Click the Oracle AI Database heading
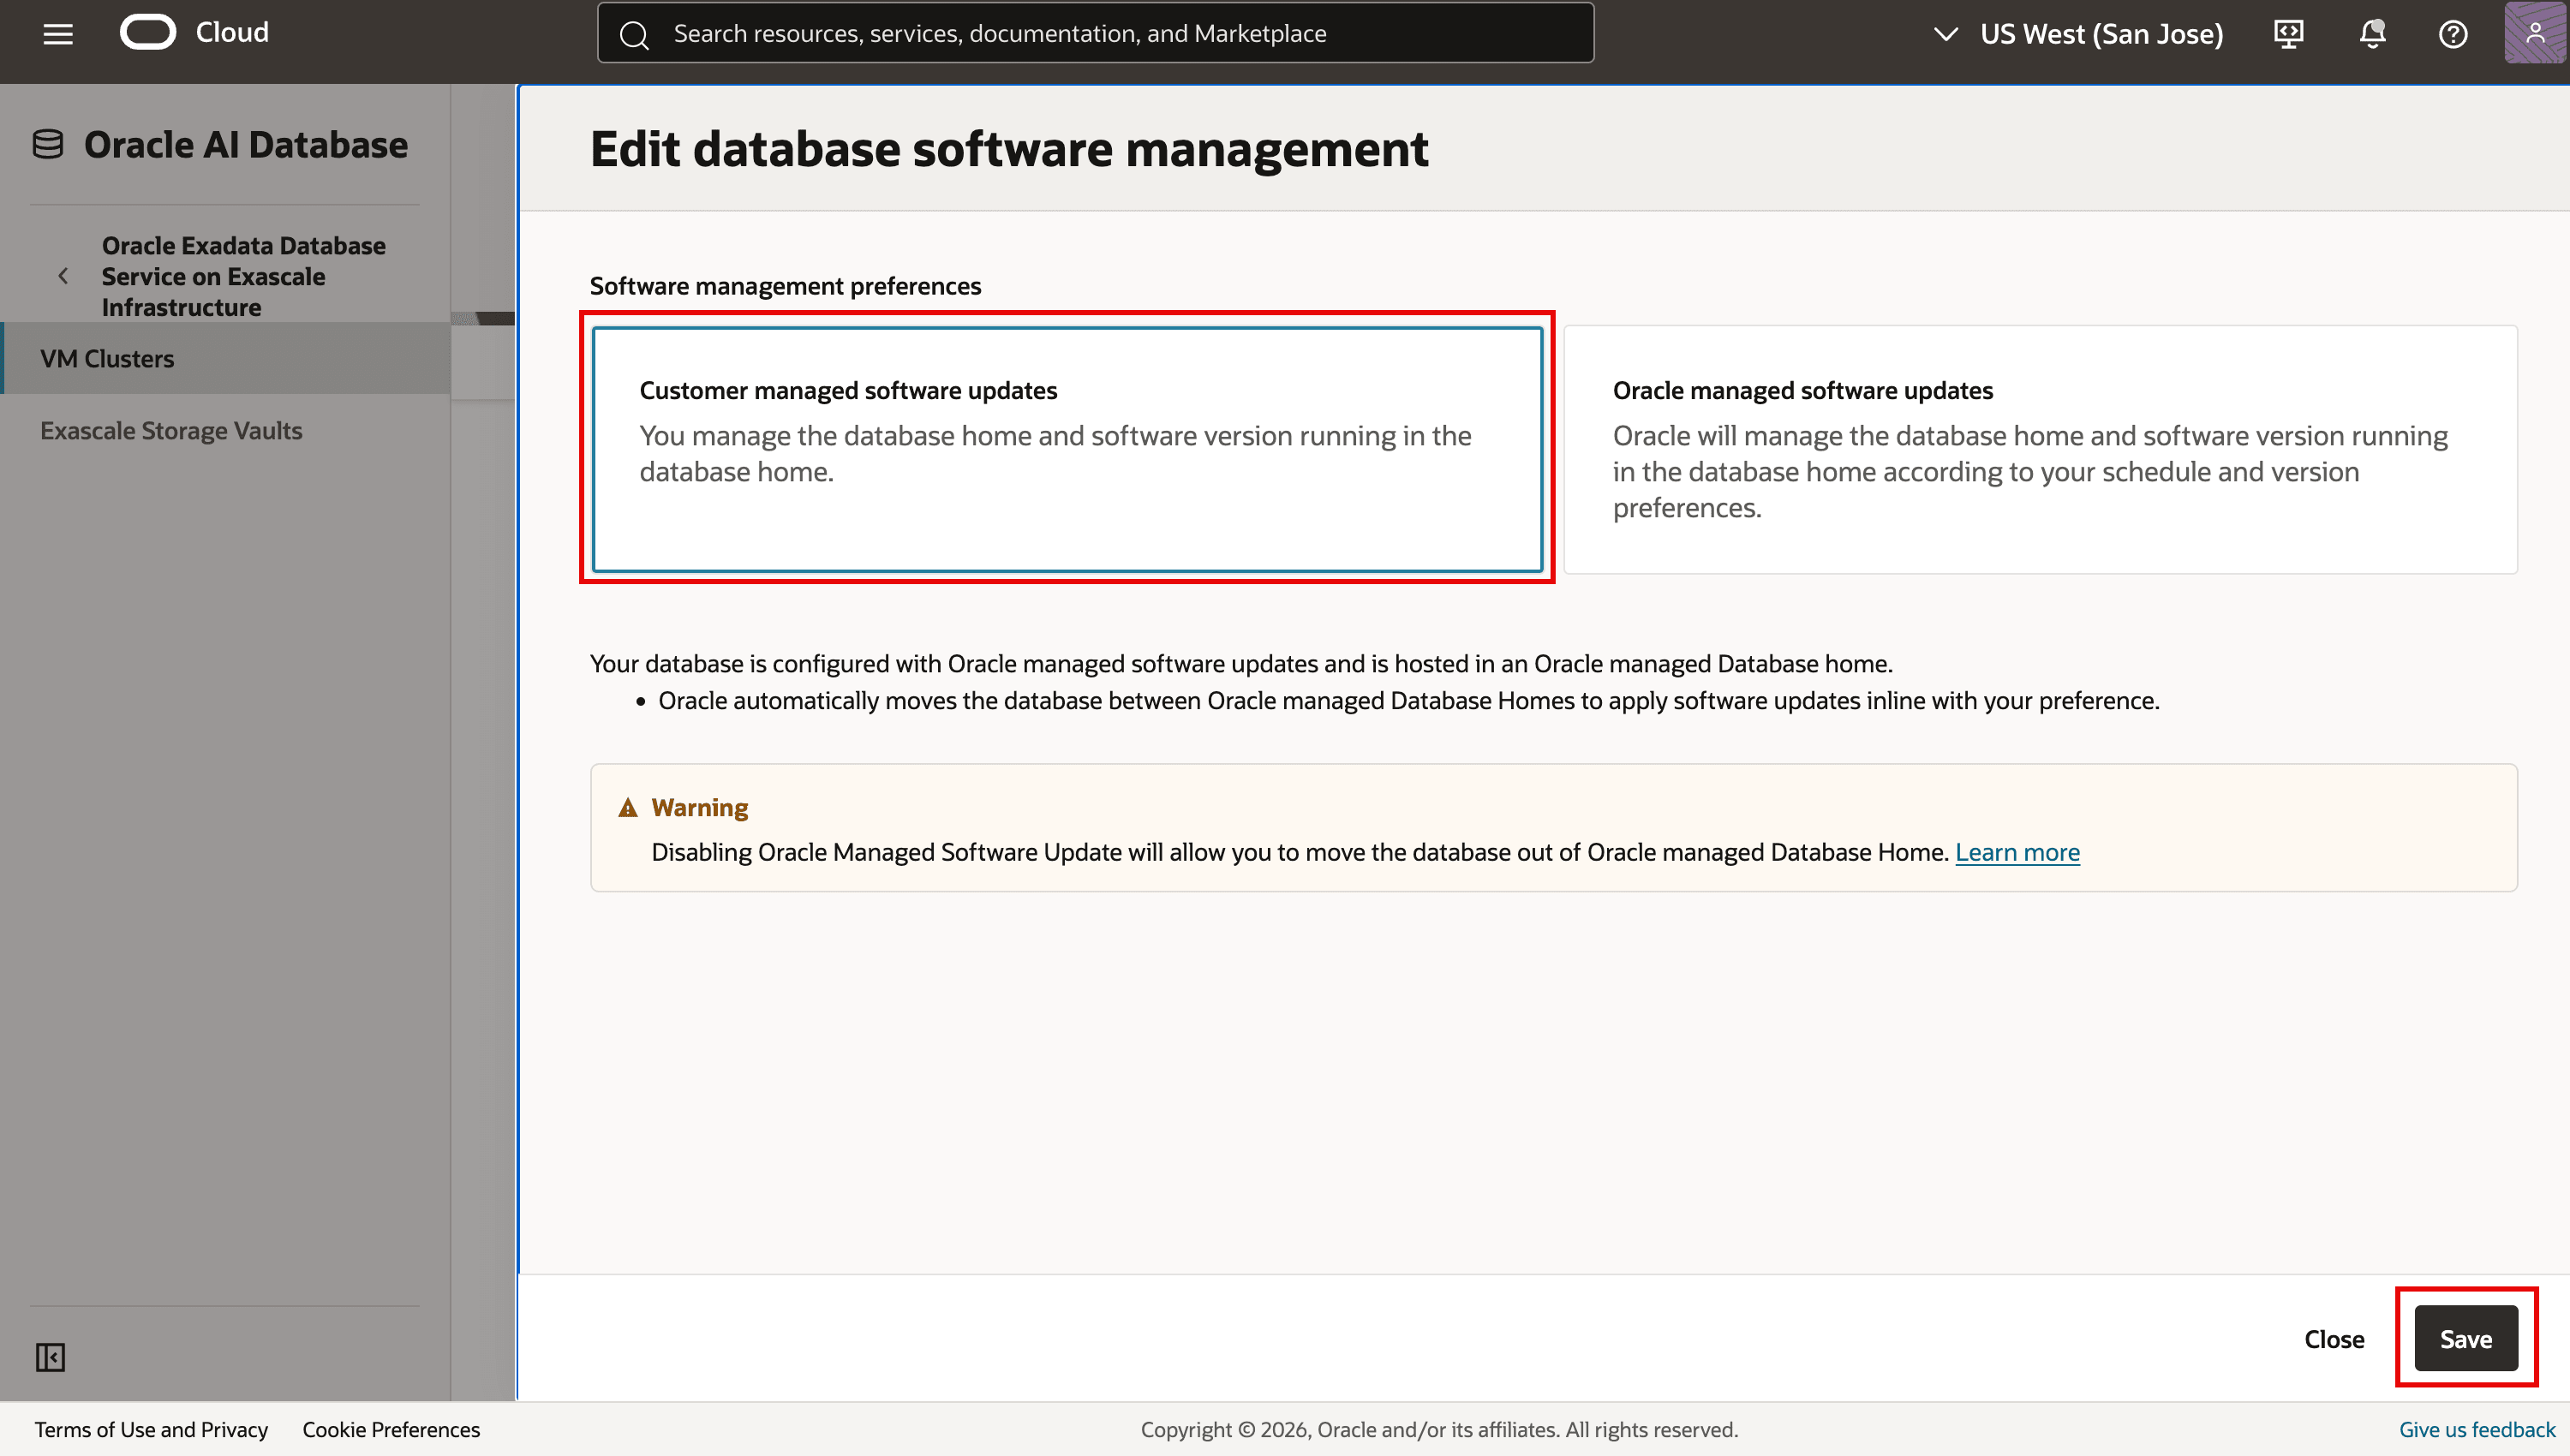Viewport: 2570px width, 1456px height. pos(246,144)
